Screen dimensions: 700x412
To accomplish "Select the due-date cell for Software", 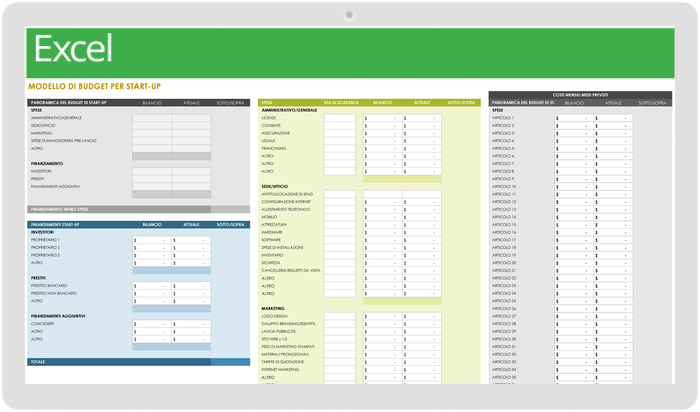I will click(340, 240).
